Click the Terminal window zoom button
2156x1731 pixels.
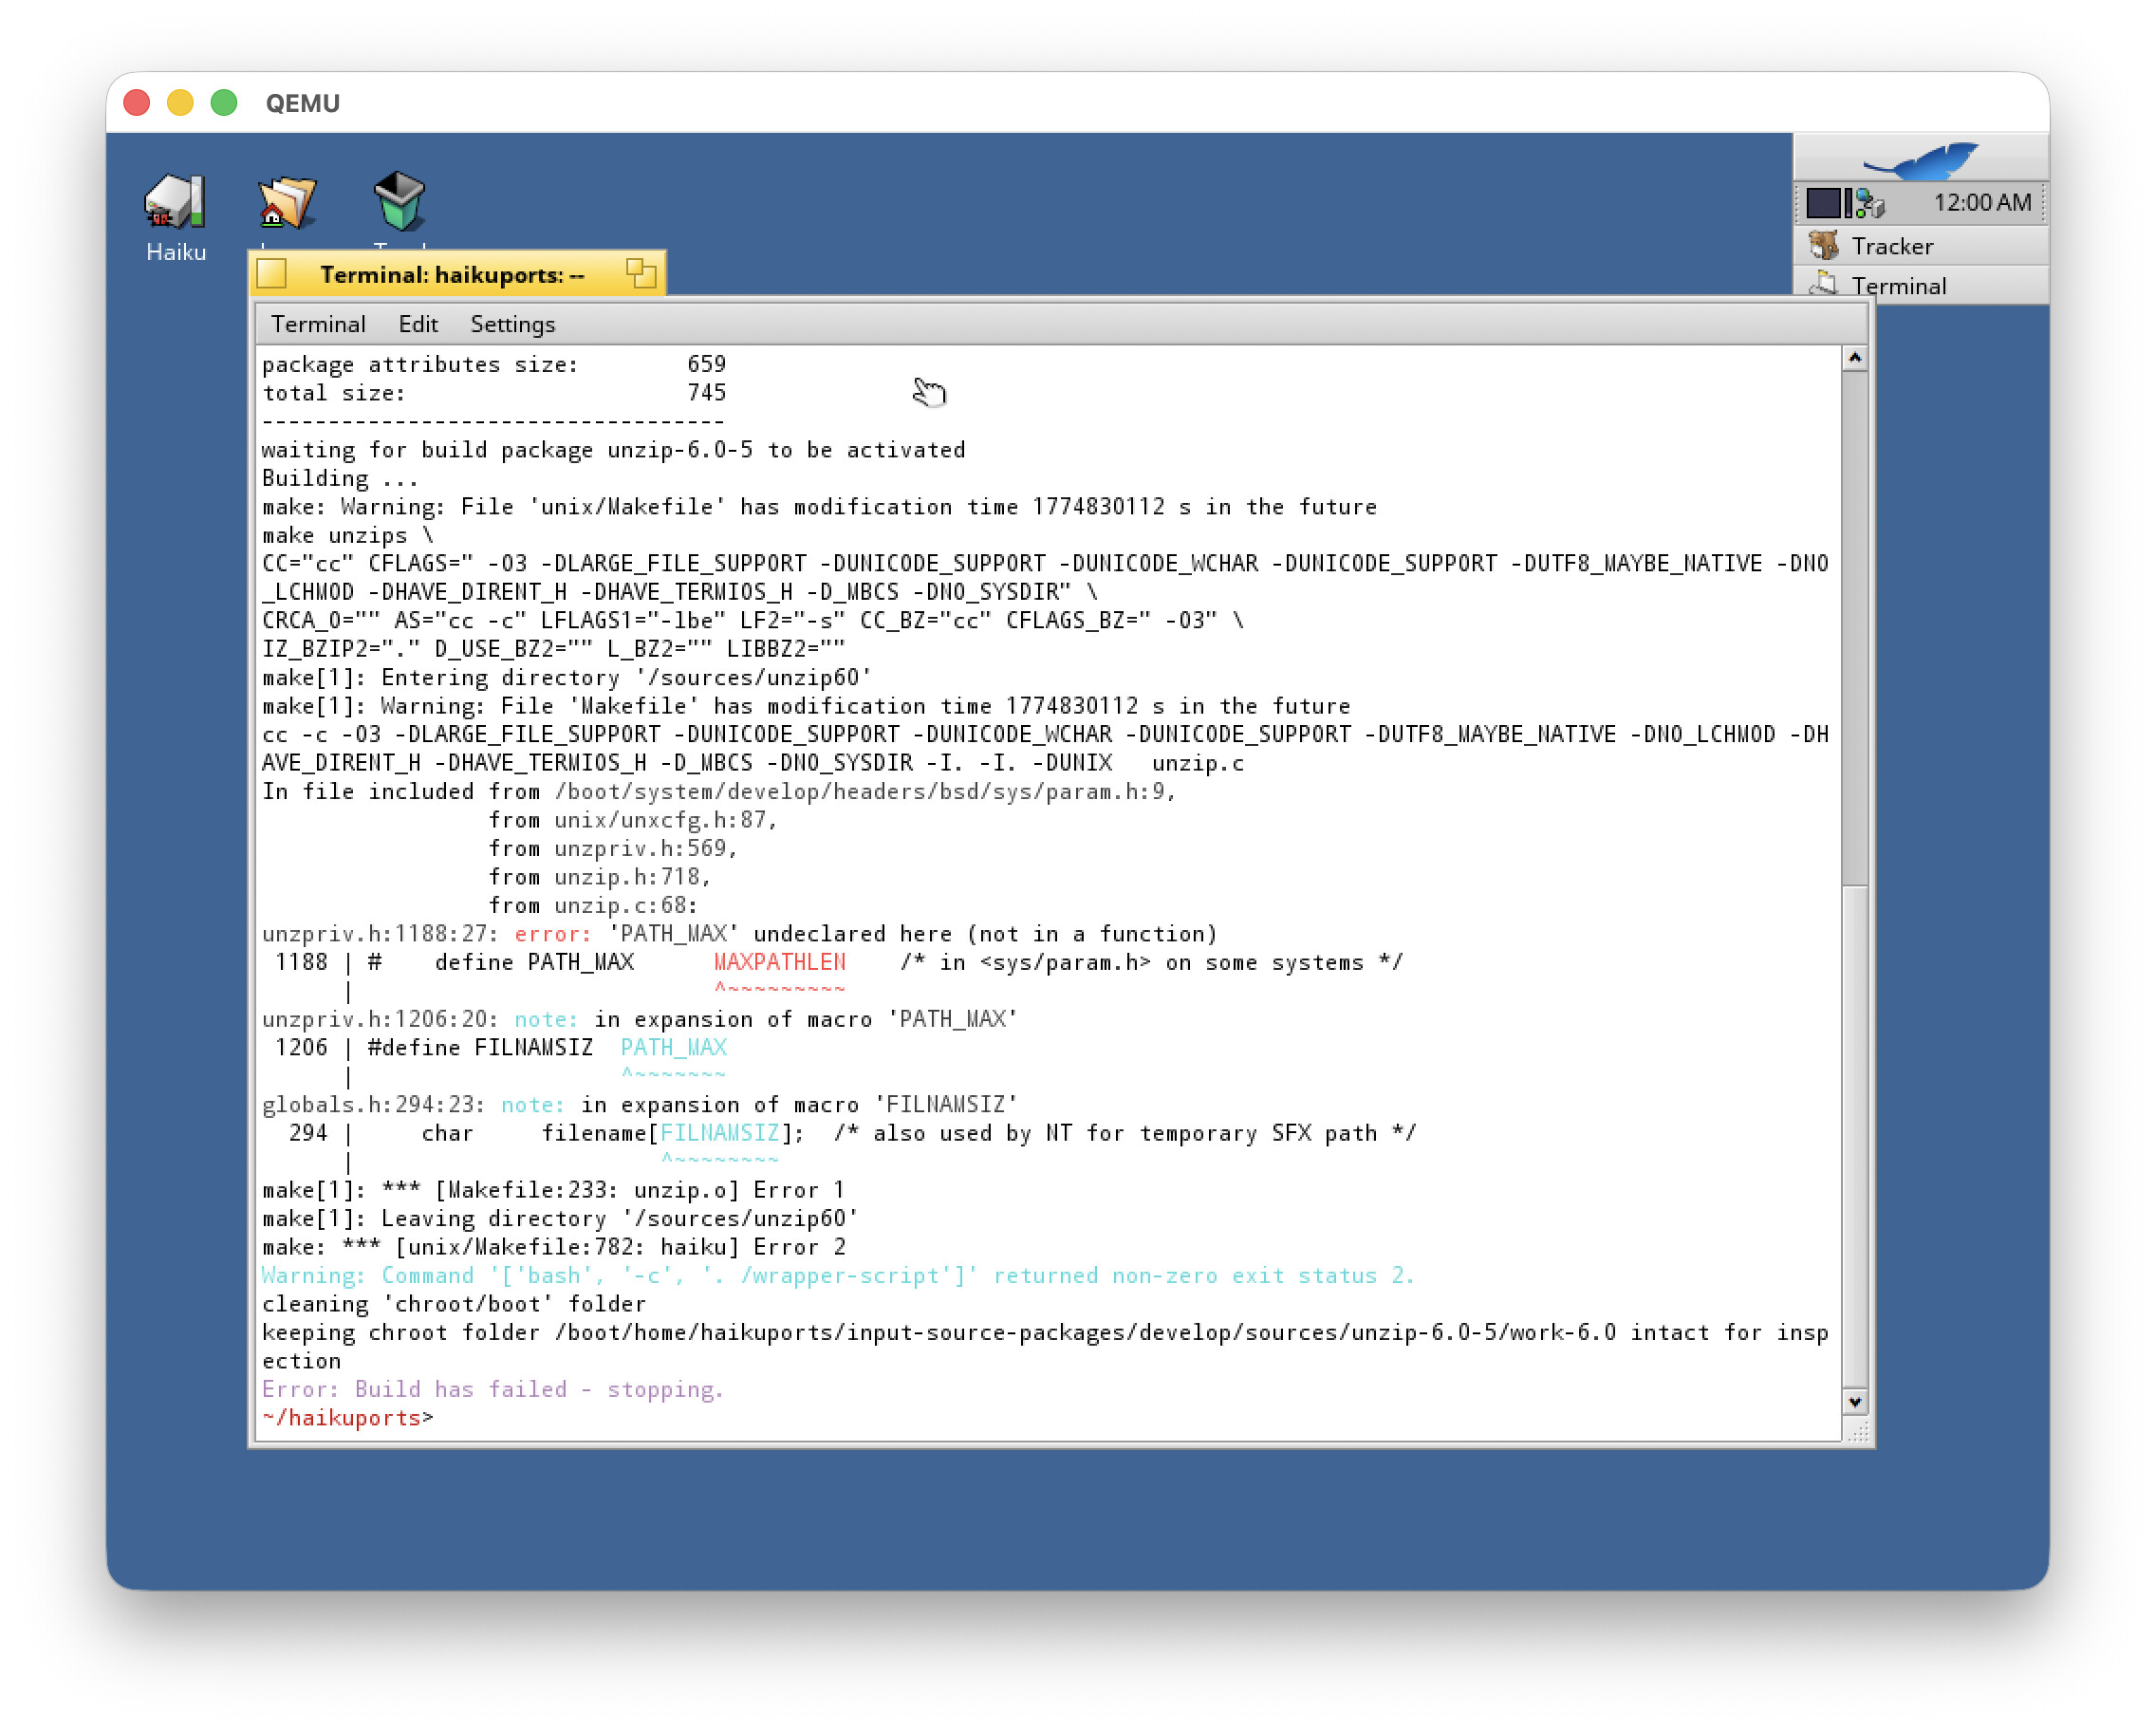point(640,273)
